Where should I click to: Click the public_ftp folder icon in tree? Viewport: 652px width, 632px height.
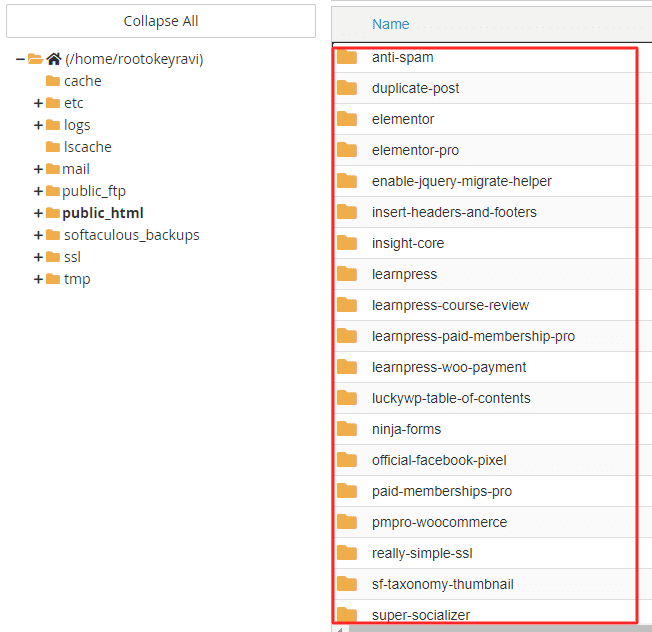point(53,191)
